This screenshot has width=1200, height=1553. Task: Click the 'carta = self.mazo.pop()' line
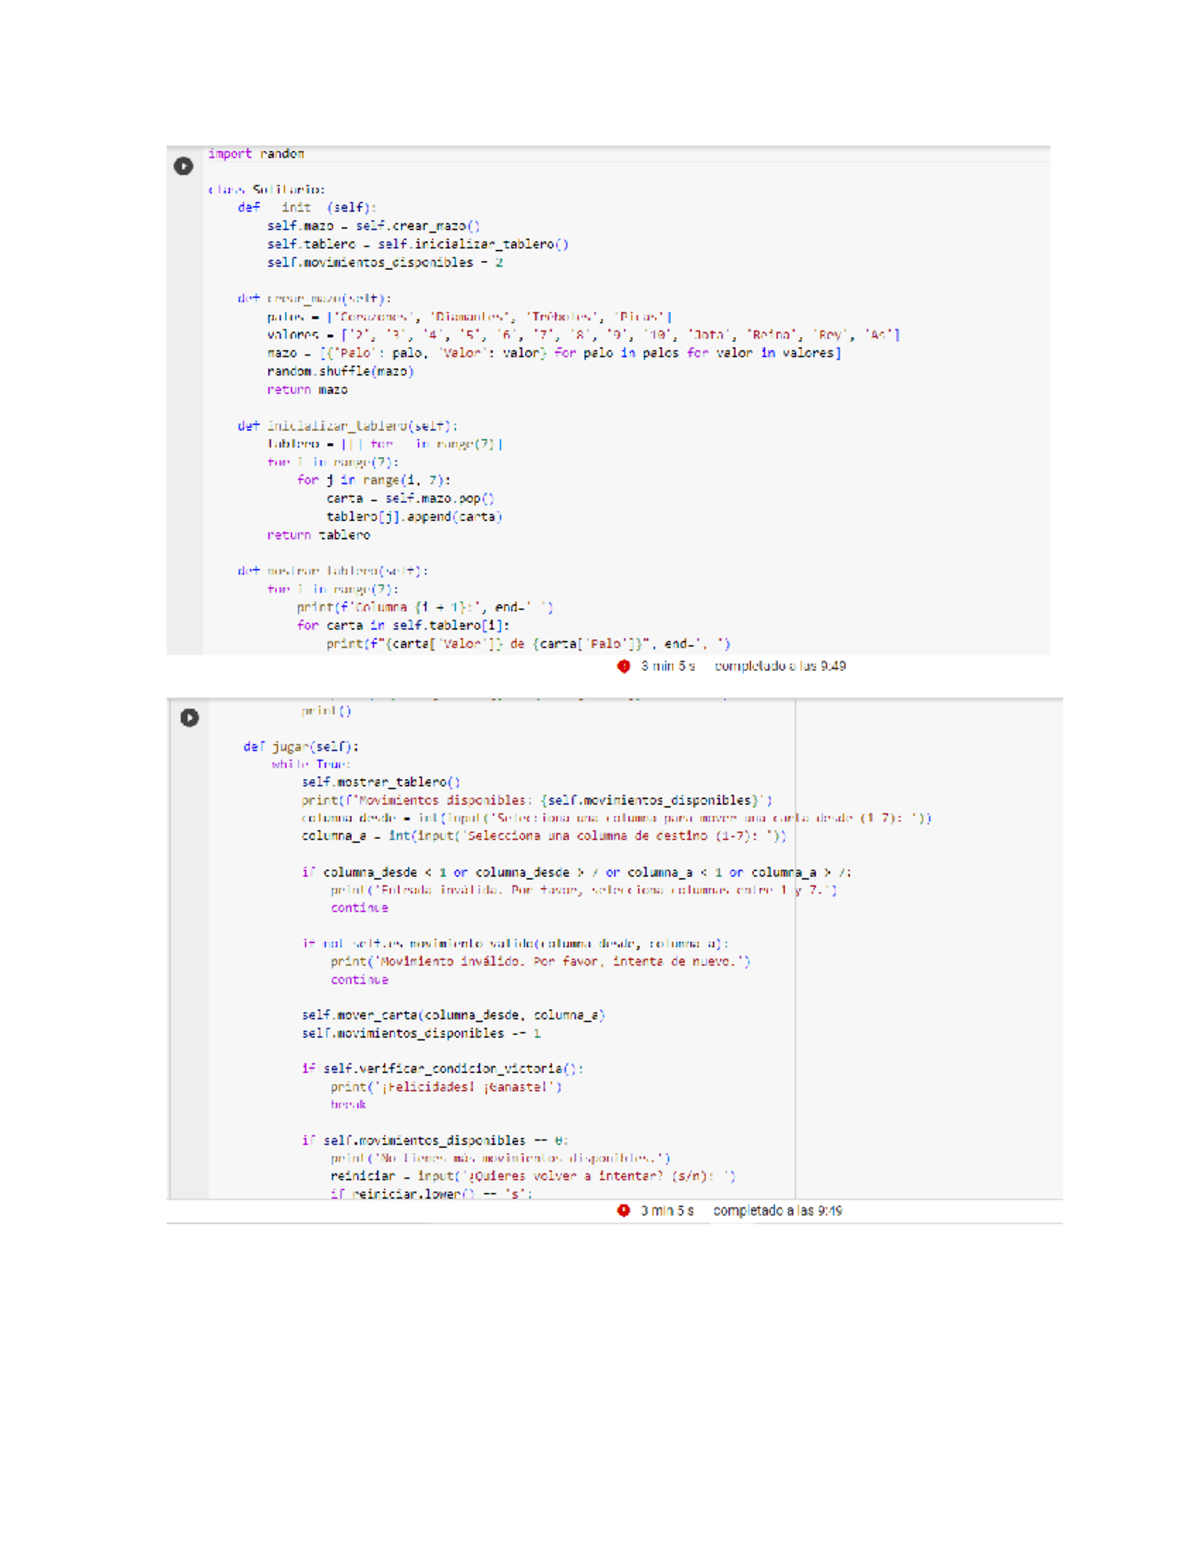click(410, 498)
